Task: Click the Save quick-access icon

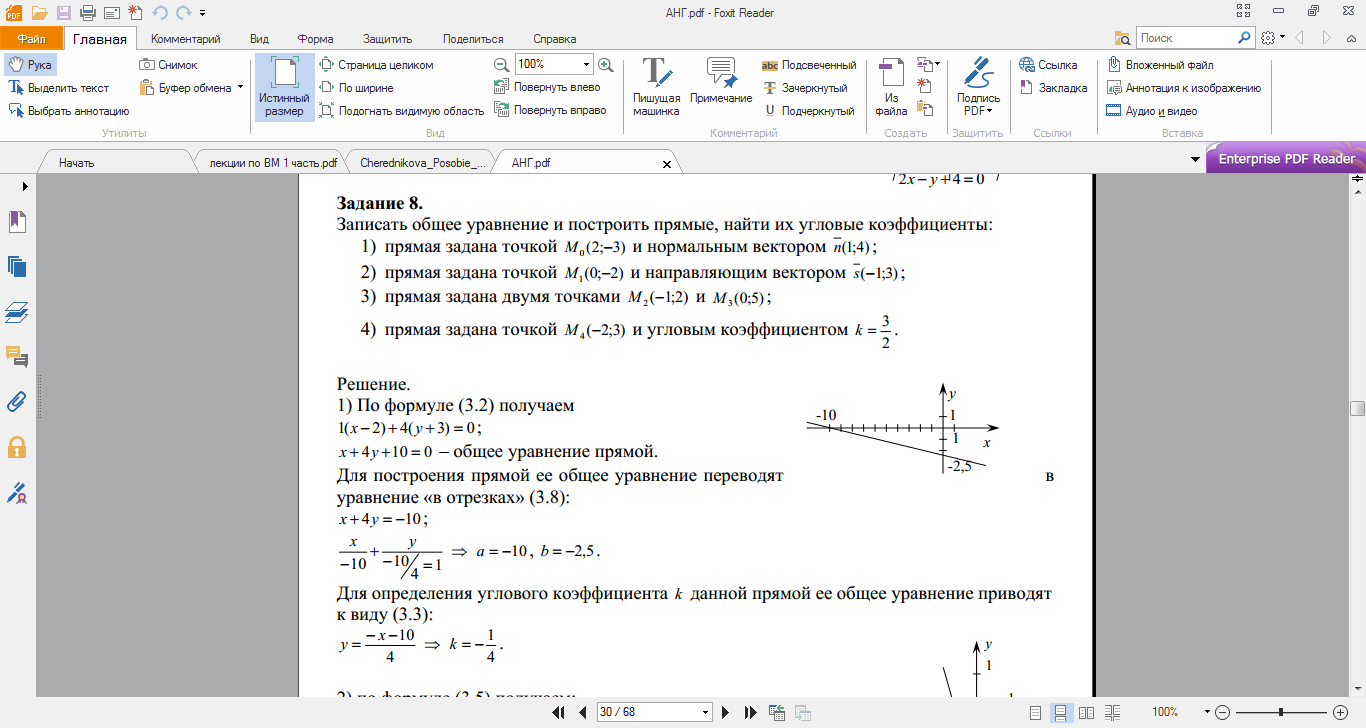Action: click(x=63, y=13)
